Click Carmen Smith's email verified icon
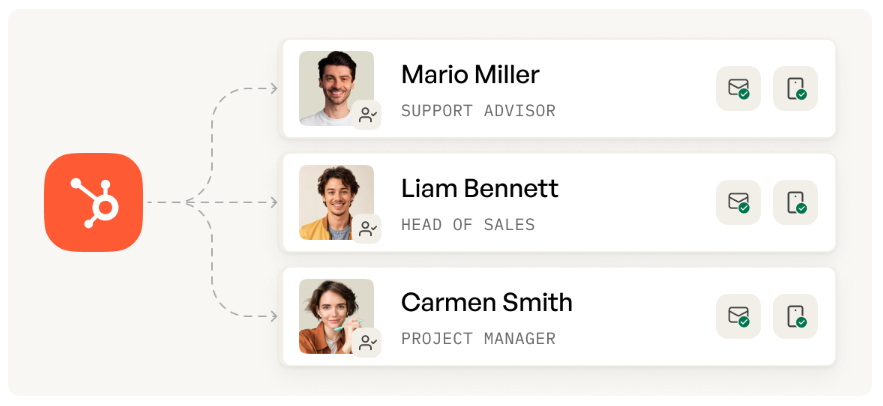 click(738, 316)
